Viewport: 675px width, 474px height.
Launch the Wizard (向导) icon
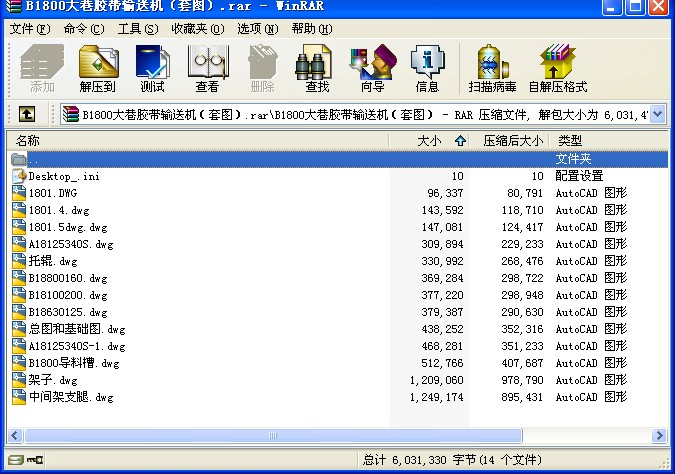[x=372, y=68]
